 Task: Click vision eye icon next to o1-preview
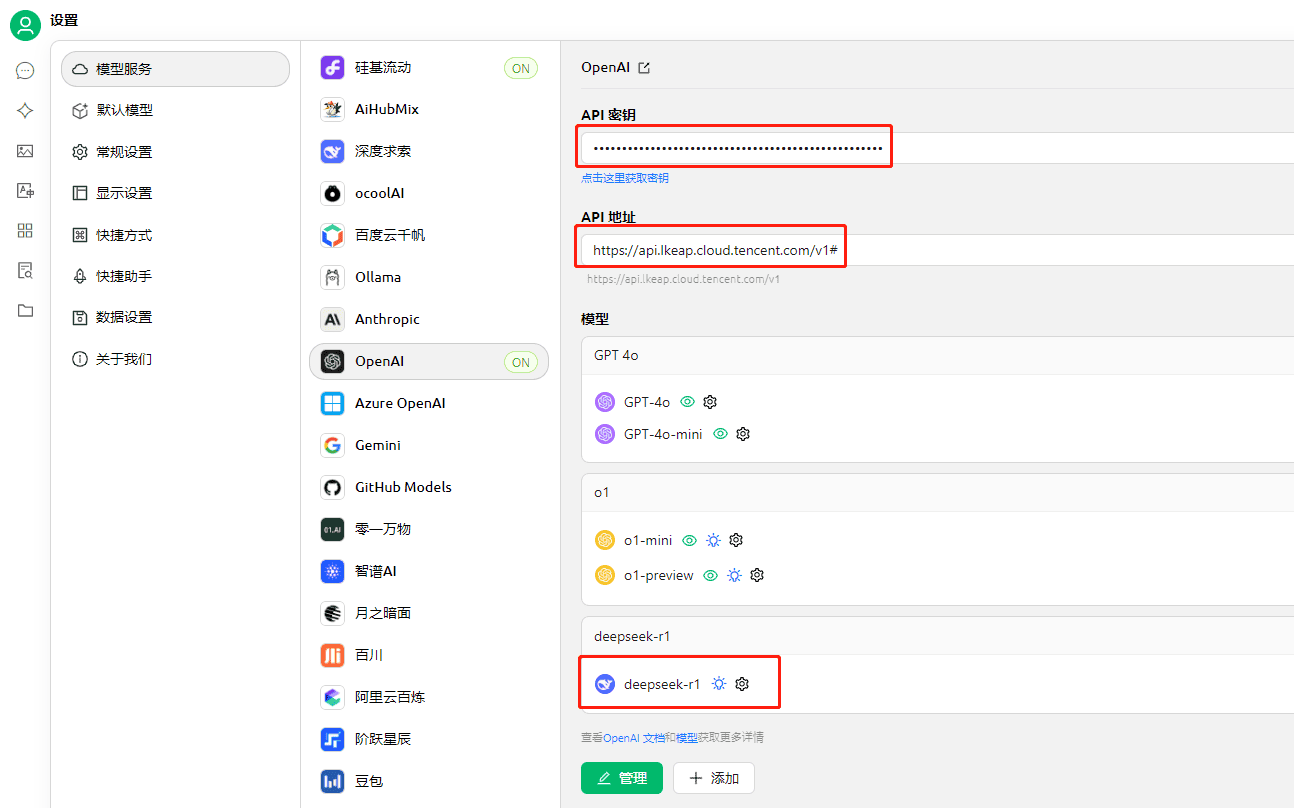711,575
